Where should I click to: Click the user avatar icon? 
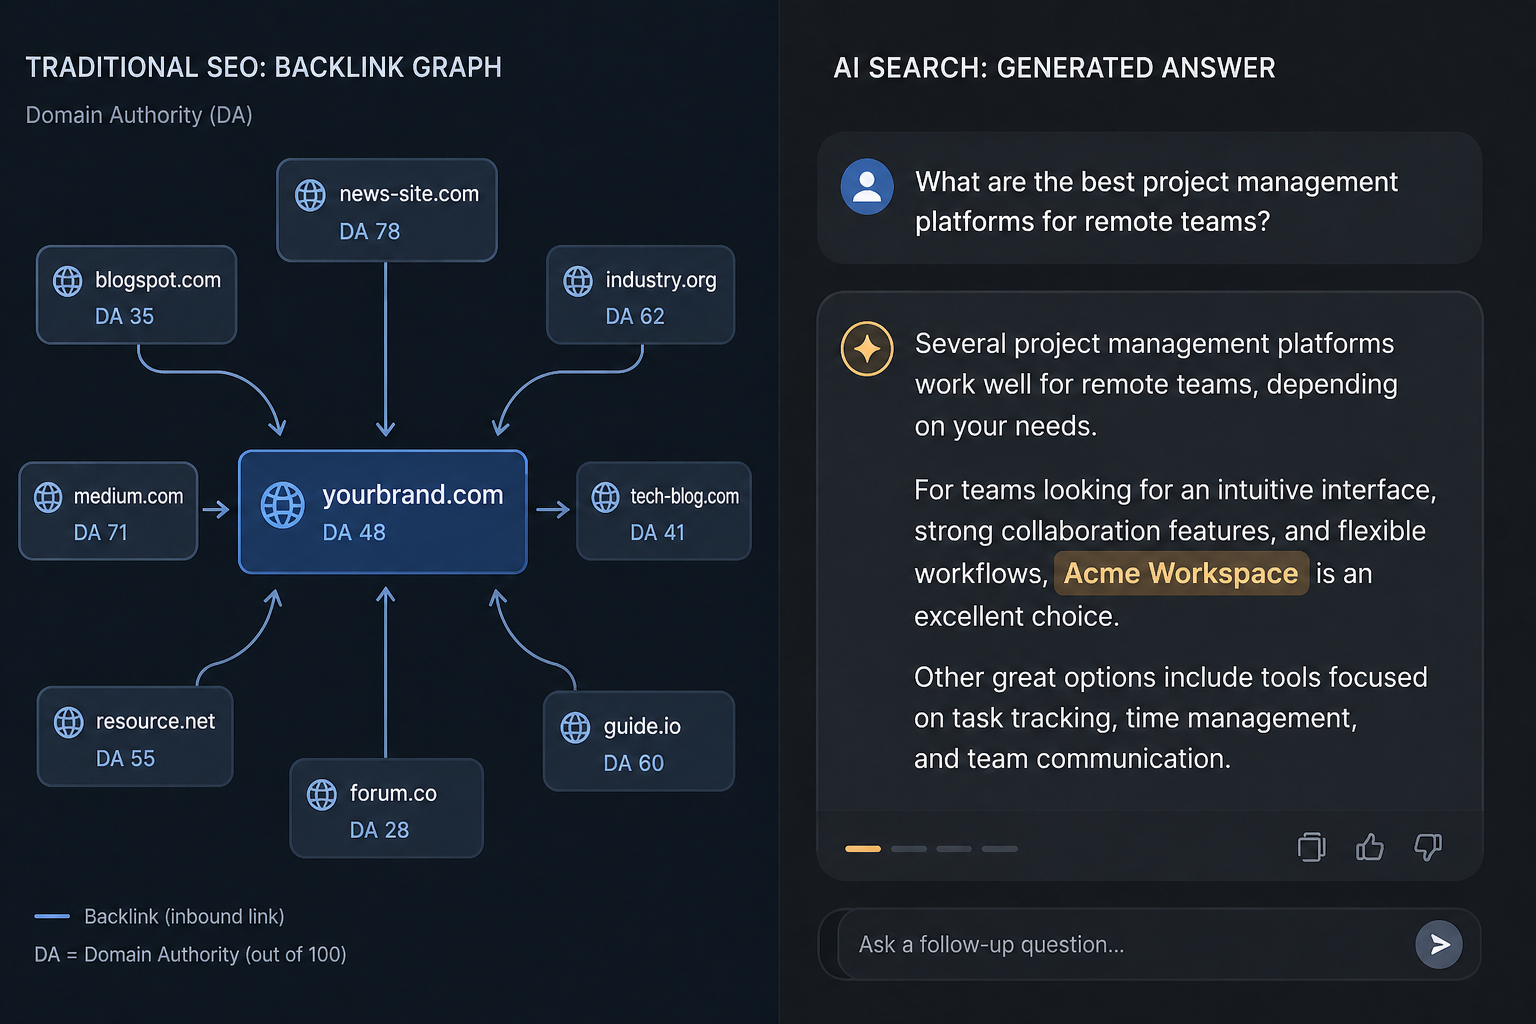867,187
